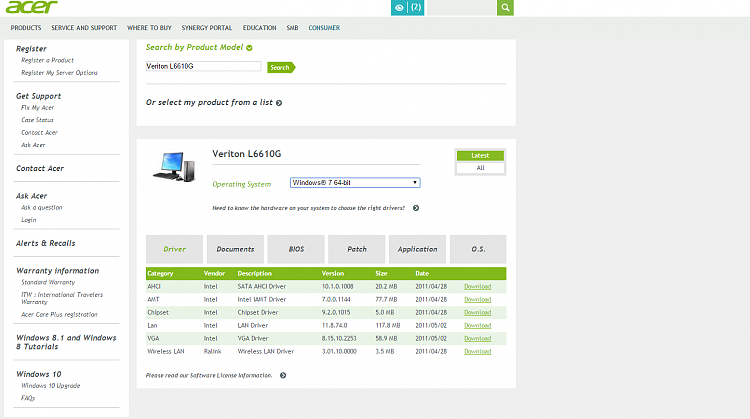Select the Latest filter
The height and width of the screenshot is (419, 750).
pos(480,155)
